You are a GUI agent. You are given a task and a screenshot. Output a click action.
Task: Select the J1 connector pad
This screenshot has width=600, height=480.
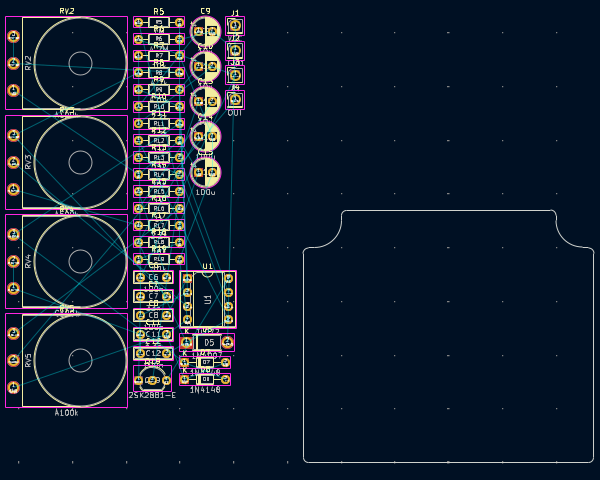235,26
